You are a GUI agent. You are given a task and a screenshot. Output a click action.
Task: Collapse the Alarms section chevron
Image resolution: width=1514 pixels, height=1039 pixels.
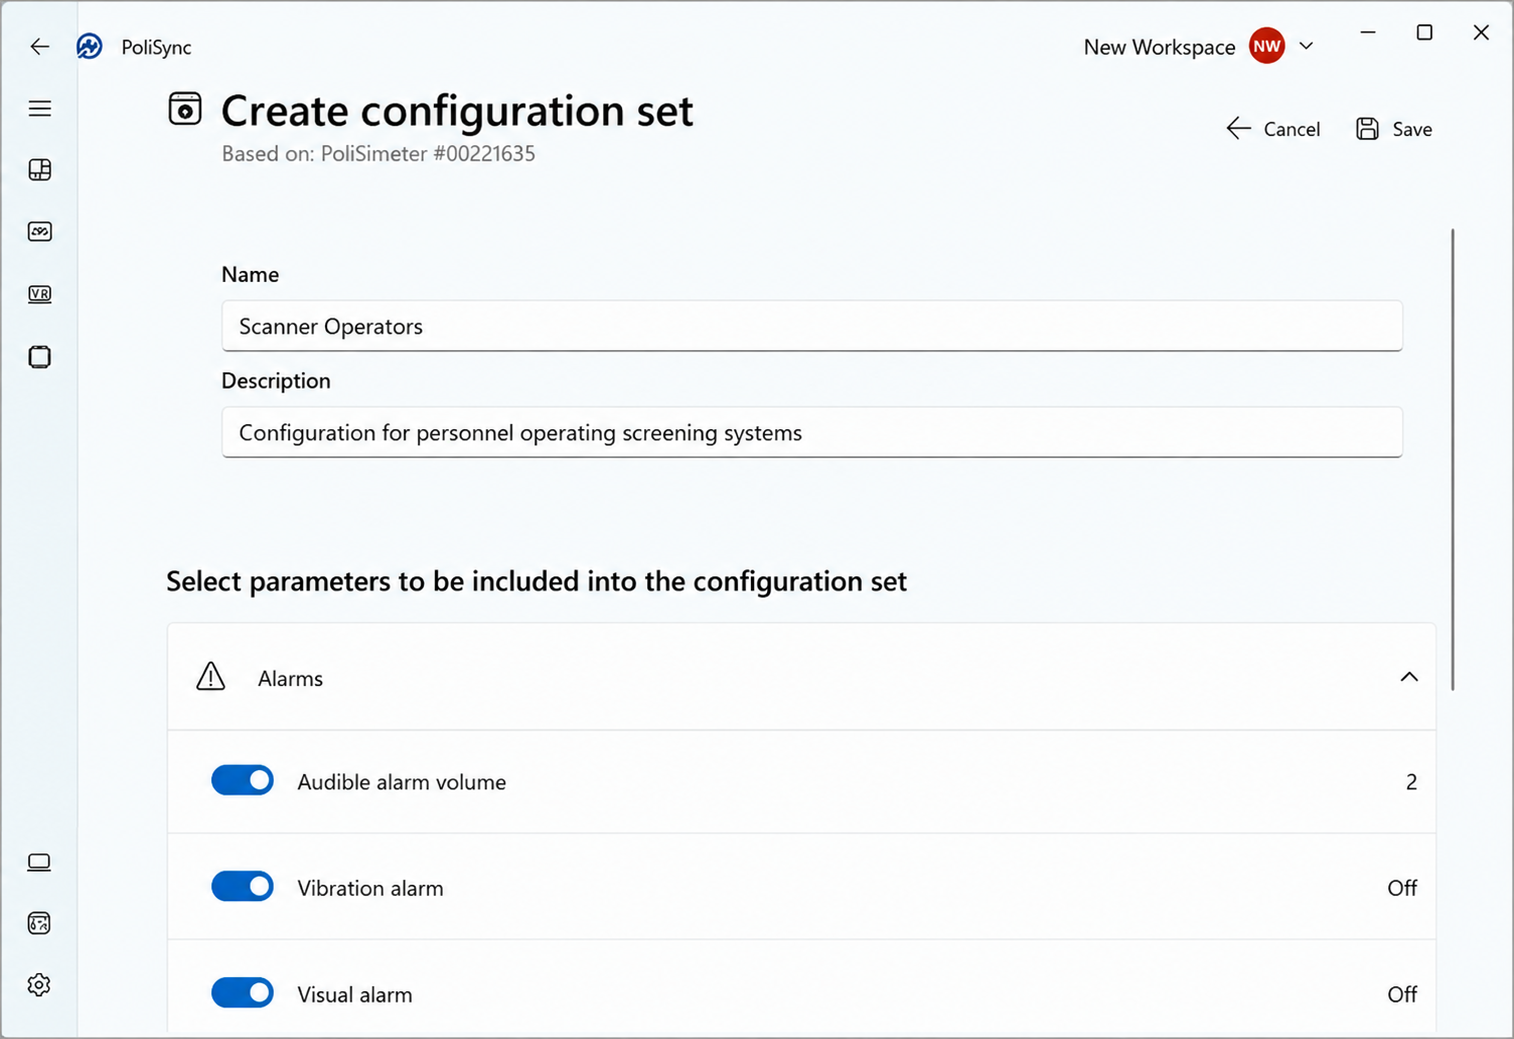(x=1409, y=677)
